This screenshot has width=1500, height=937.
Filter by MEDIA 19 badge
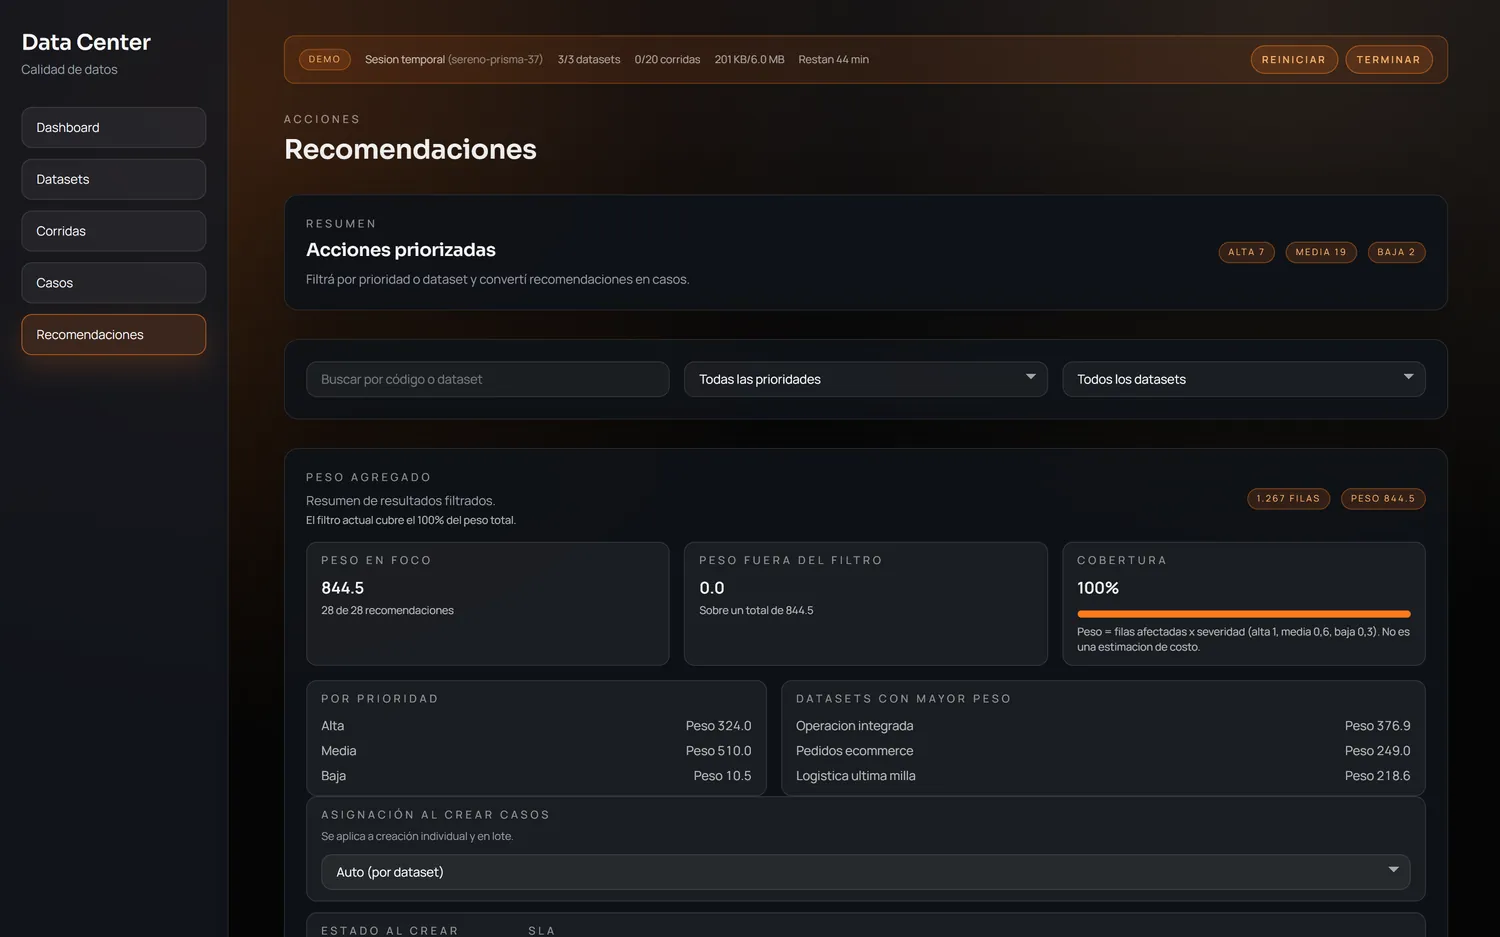coord(1320,252)
